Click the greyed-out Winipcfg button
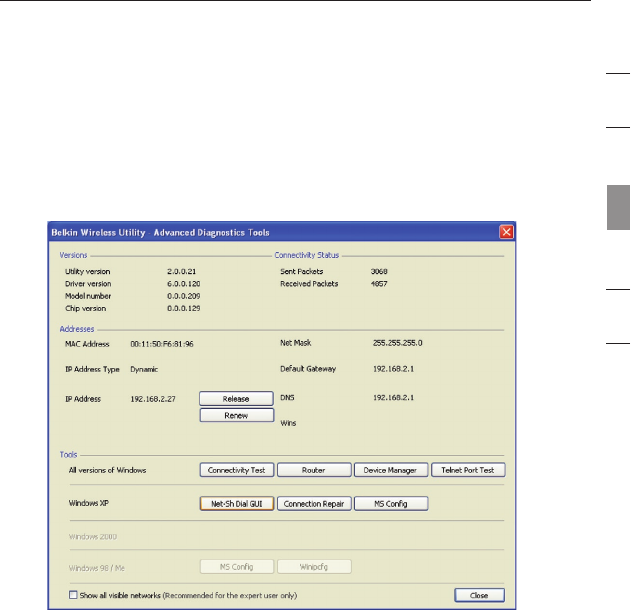 coord(313,566)
